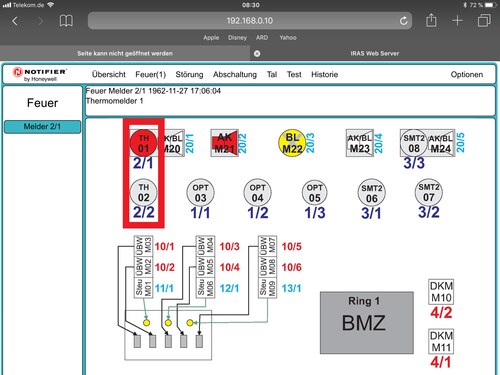
Task: Select the TH 02 thermal detector icon
Action: point(143,192)
